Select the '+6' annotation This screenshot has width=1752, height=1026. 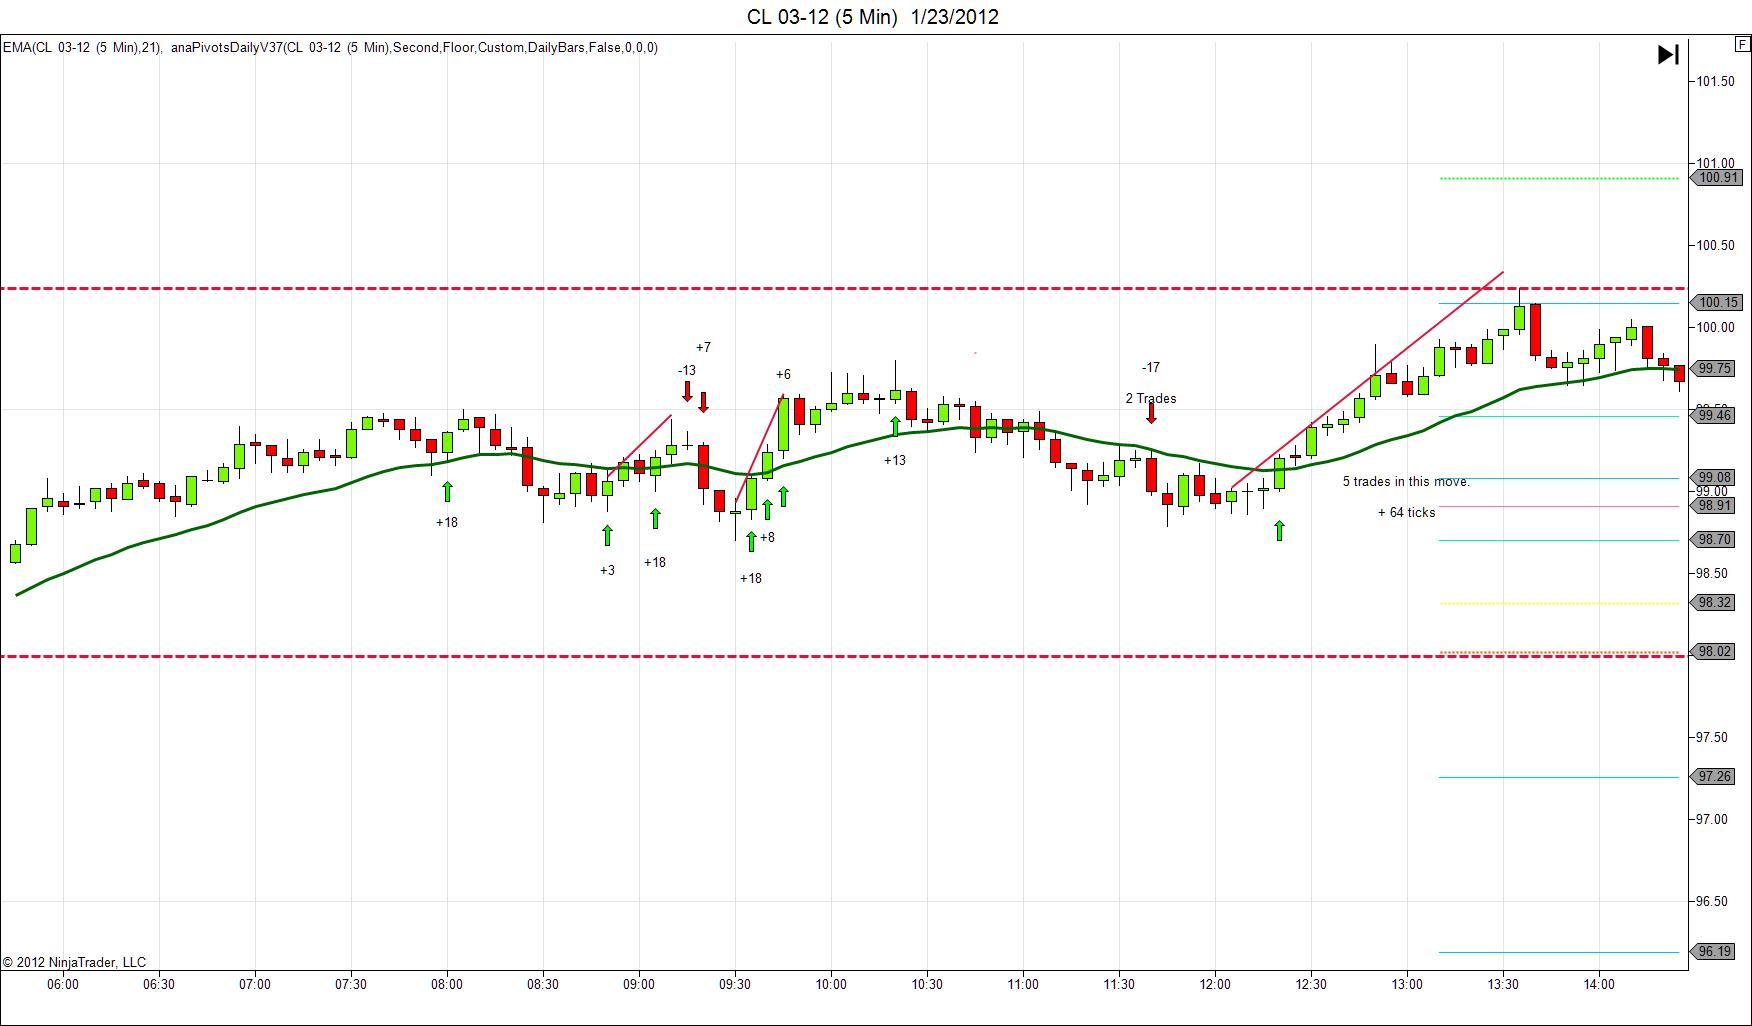[783, 375]
